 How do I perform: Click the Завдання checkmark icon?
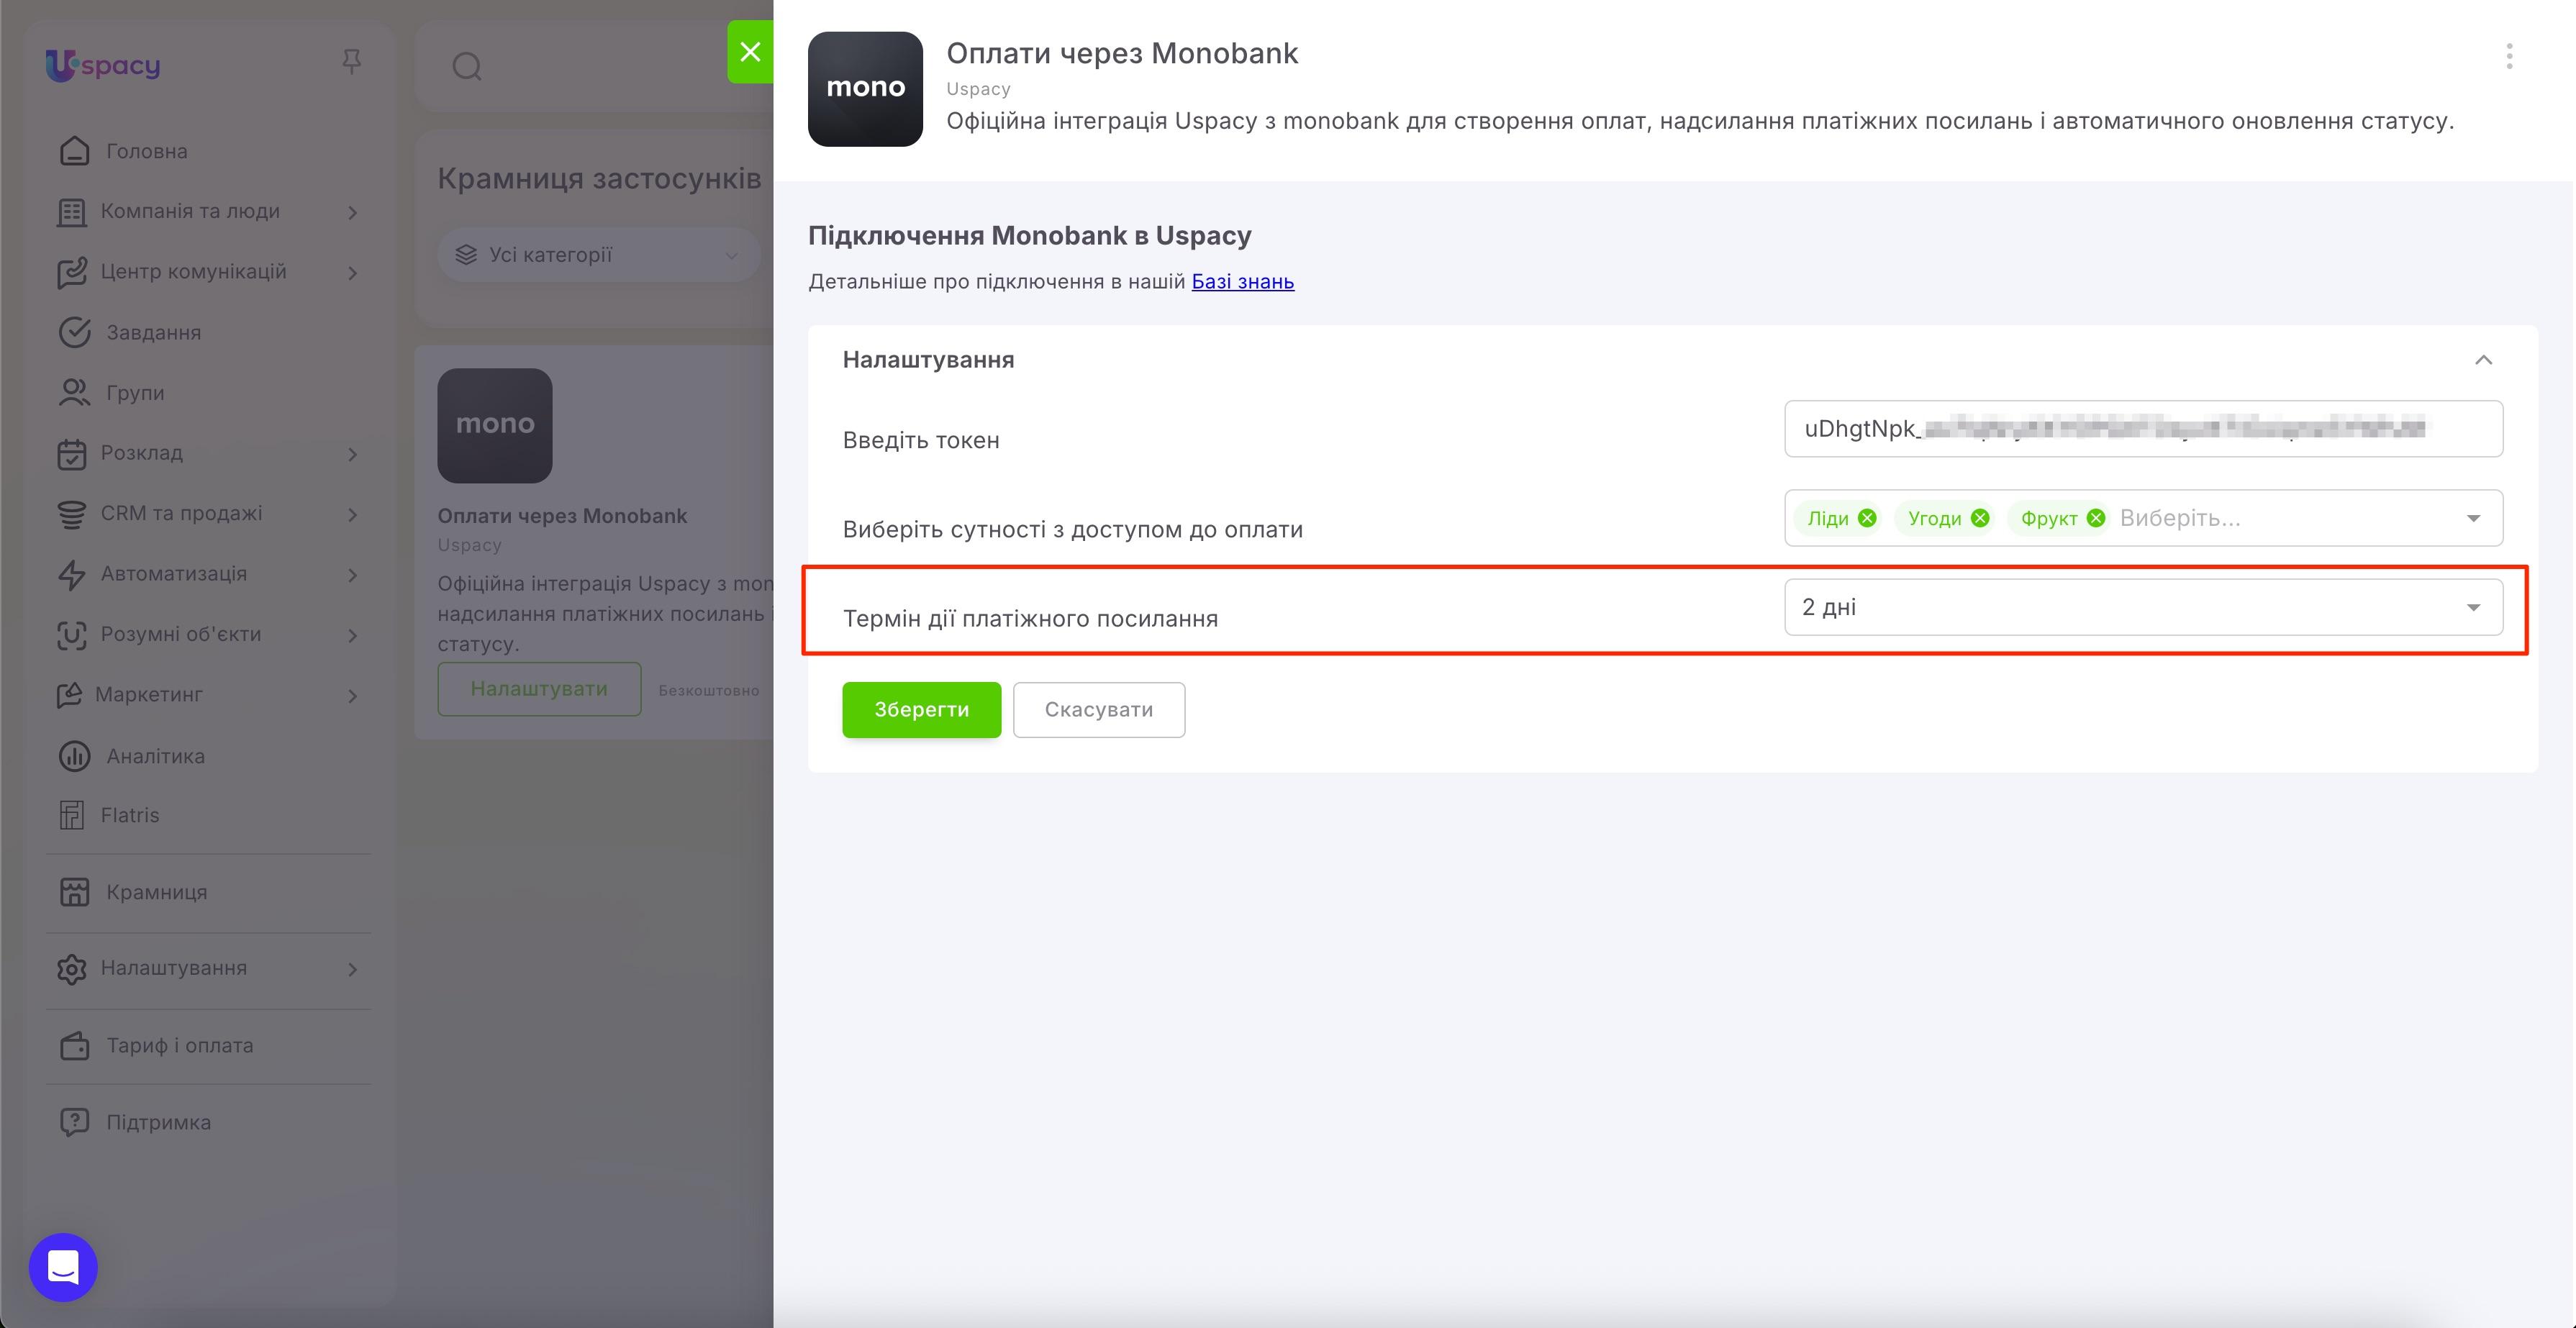tap(74, 332)
